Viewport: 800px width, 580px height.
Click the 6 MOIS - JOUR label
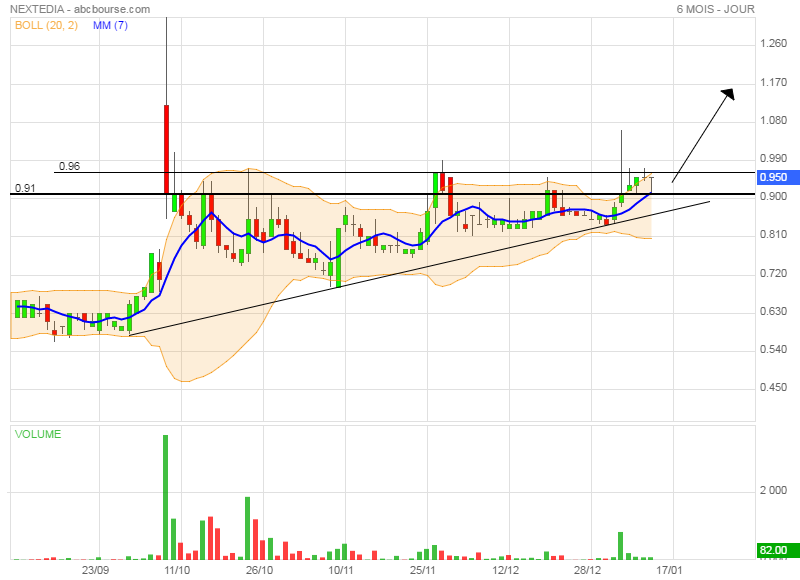click(715, 9)
